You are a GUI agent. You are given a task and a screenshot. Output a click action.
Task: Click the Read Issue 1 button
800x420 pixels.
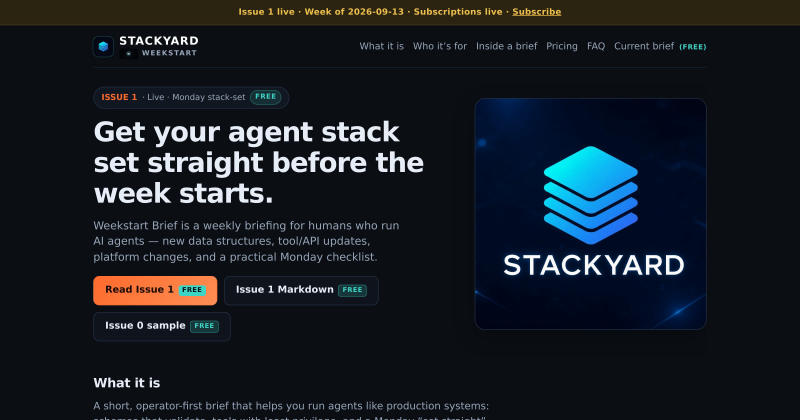[155, 290]
